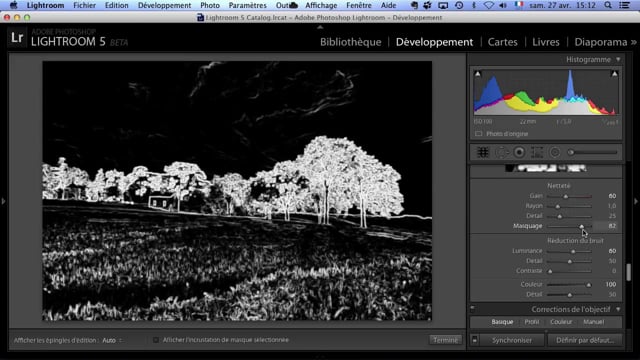Enable Photo d'origine checkbox

point(478,134)
